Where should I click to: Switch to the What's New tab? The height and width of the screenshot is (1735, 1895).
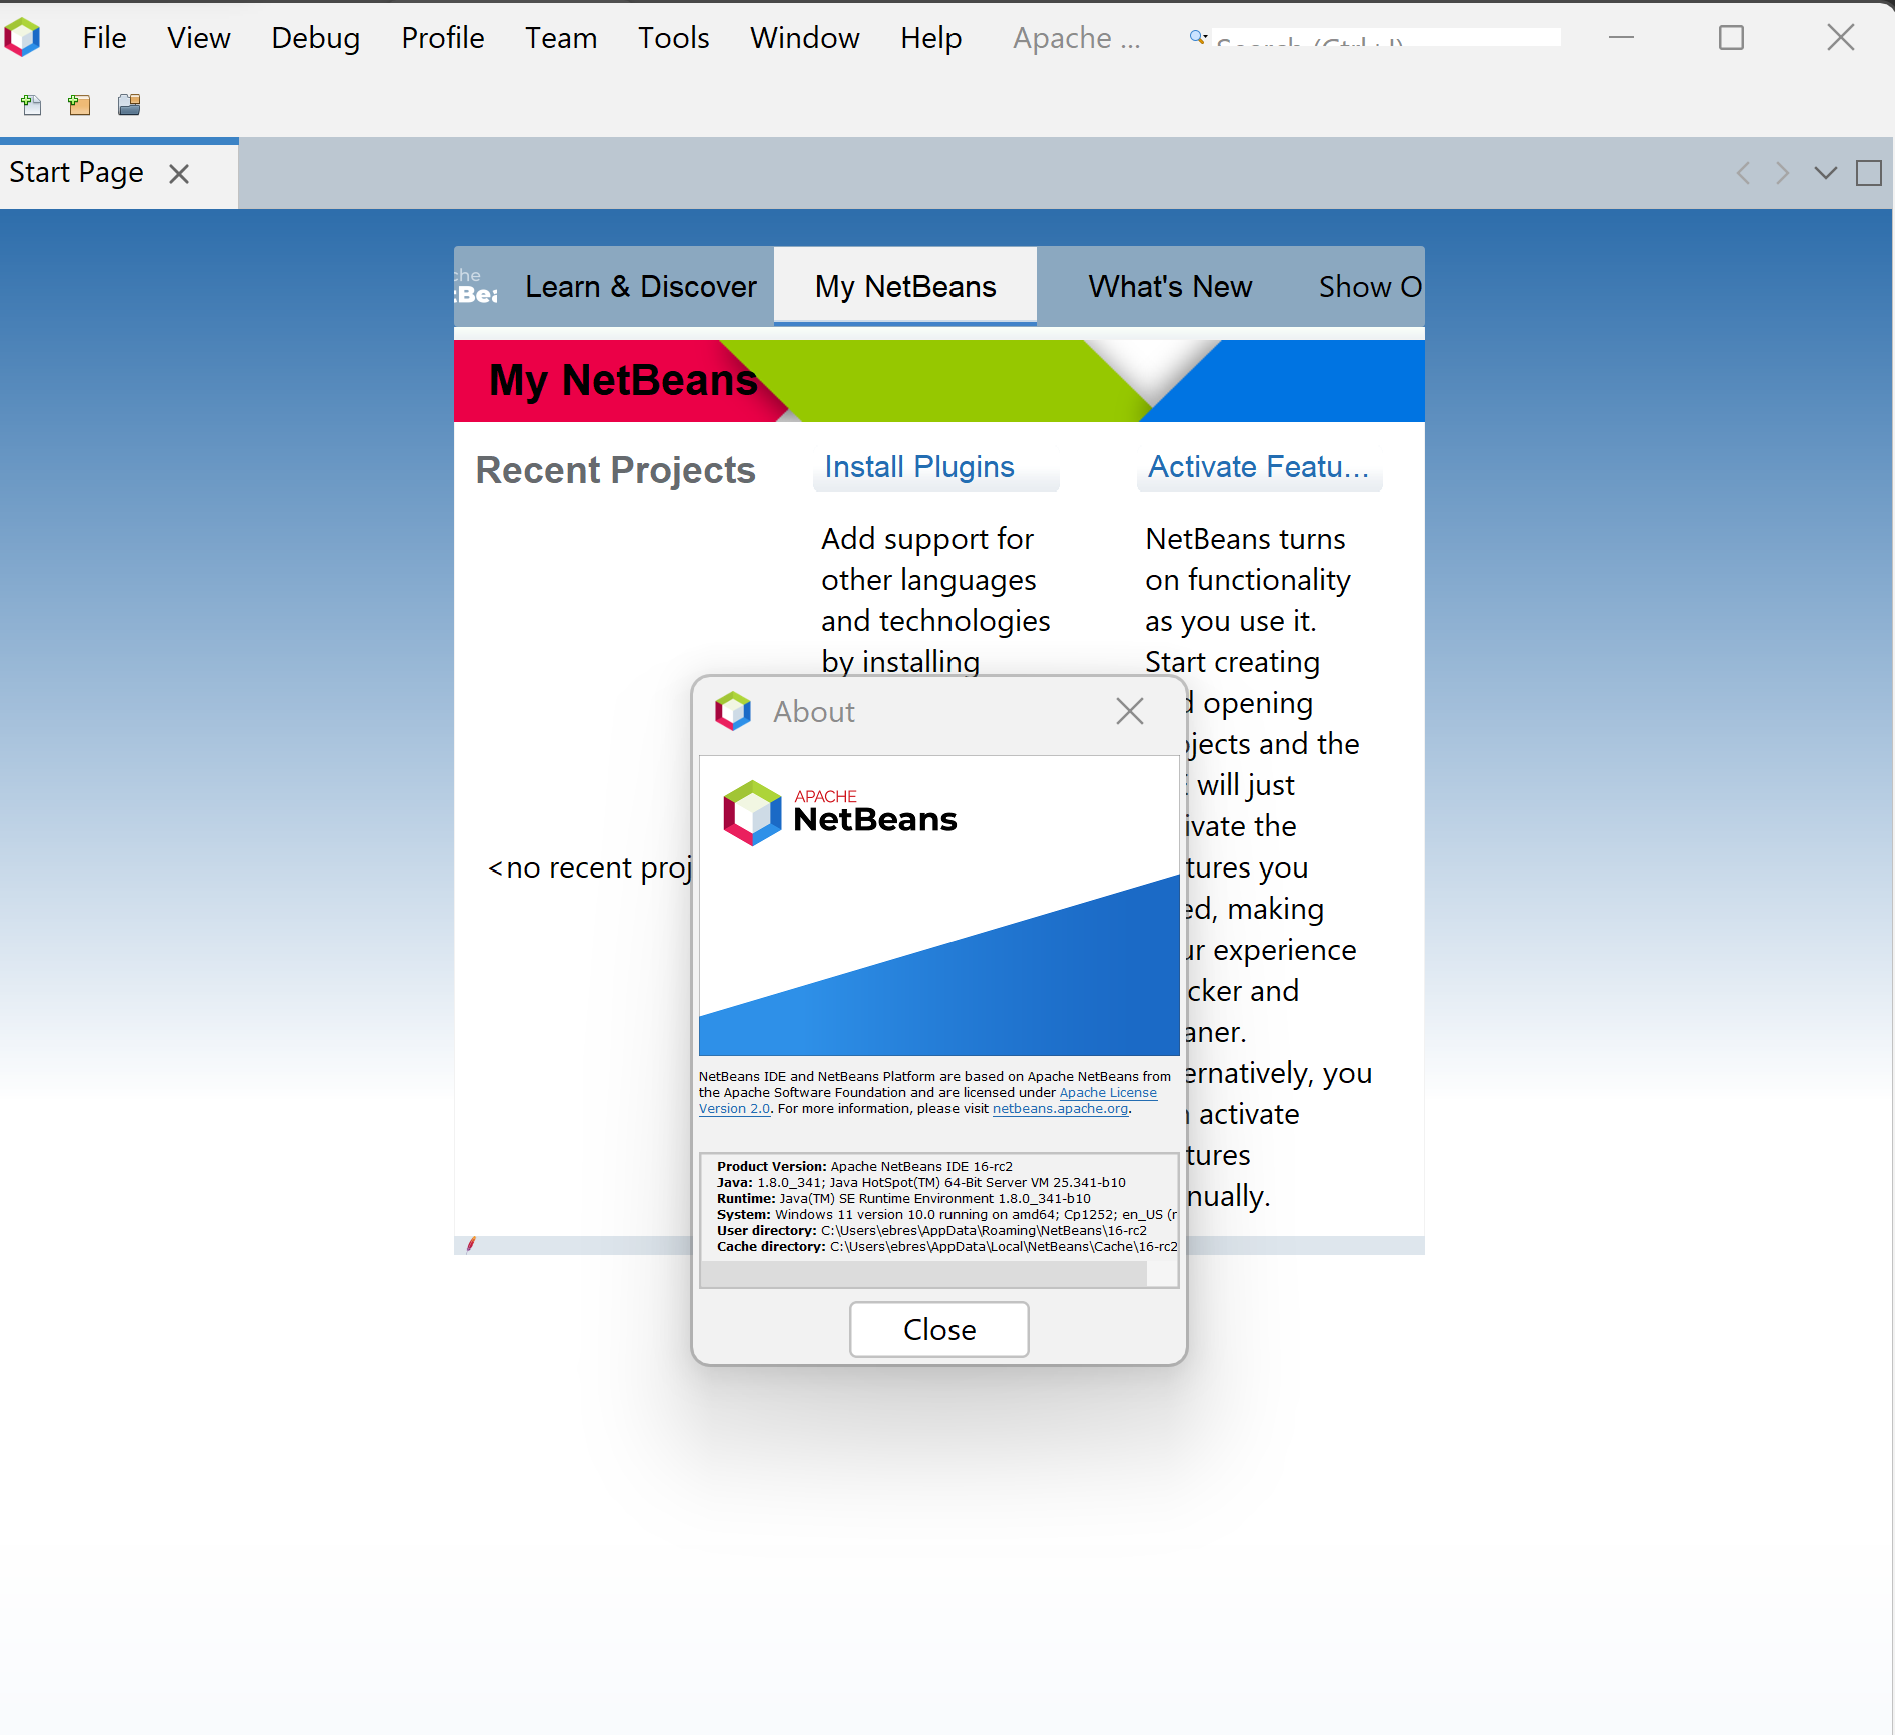1170,287
